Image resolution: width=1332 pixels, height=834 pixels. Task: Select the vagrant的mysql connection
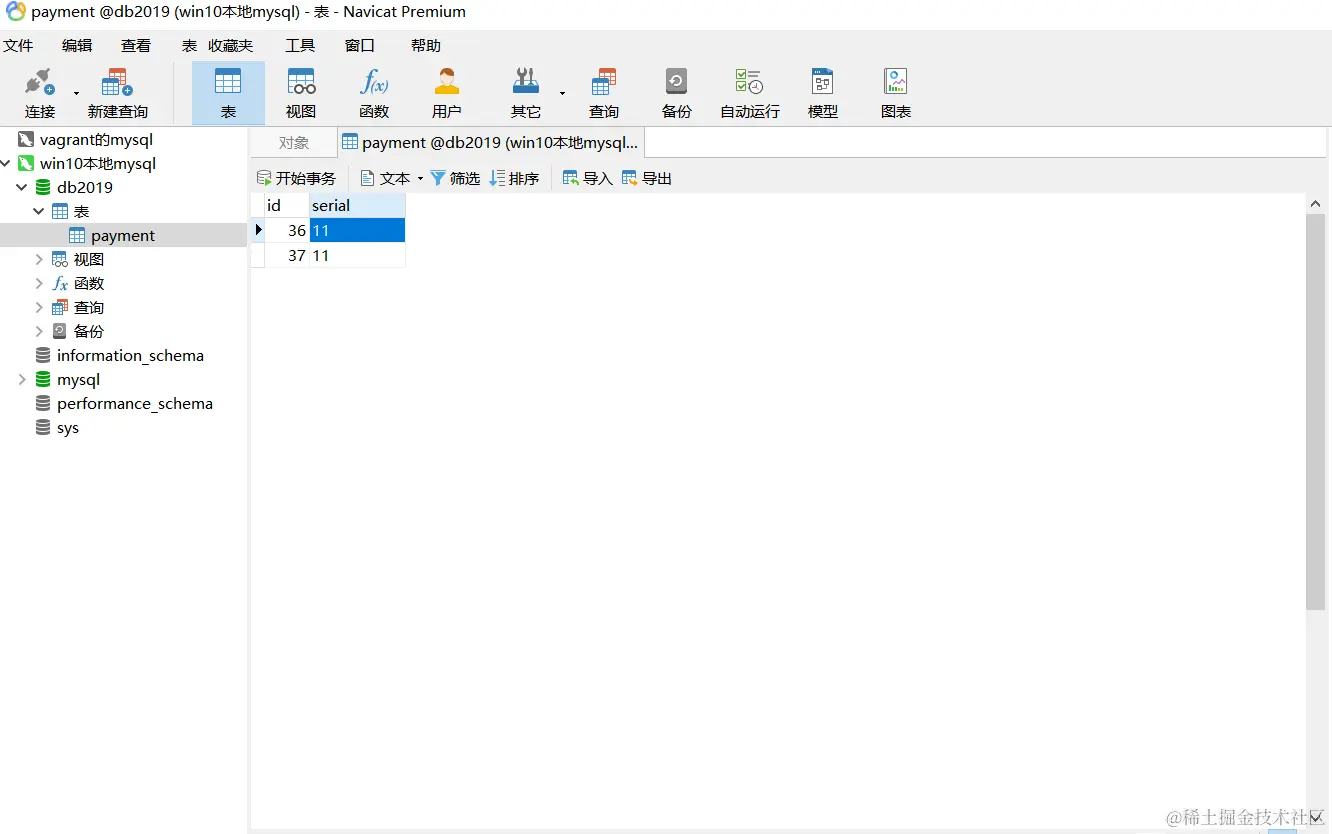click(96, 140)
